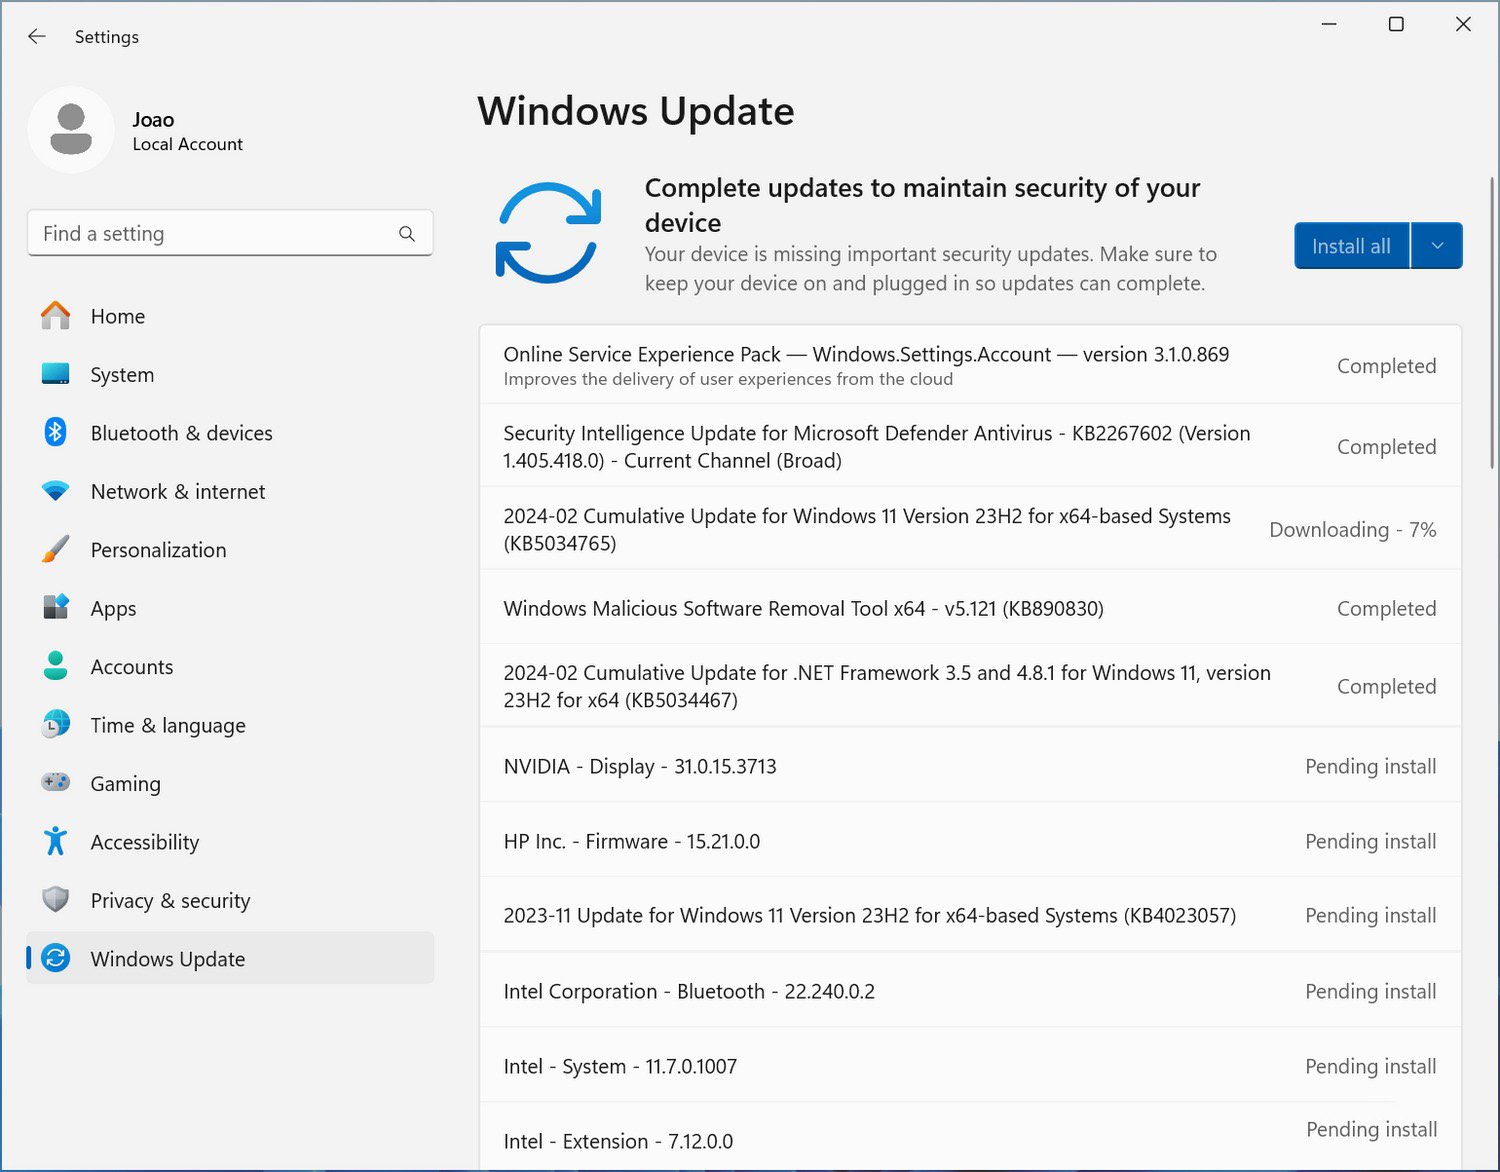Viewport: 1500px width, 1172px height.
Task: Go to Accessibility label
Action: (x=144, y=842)
